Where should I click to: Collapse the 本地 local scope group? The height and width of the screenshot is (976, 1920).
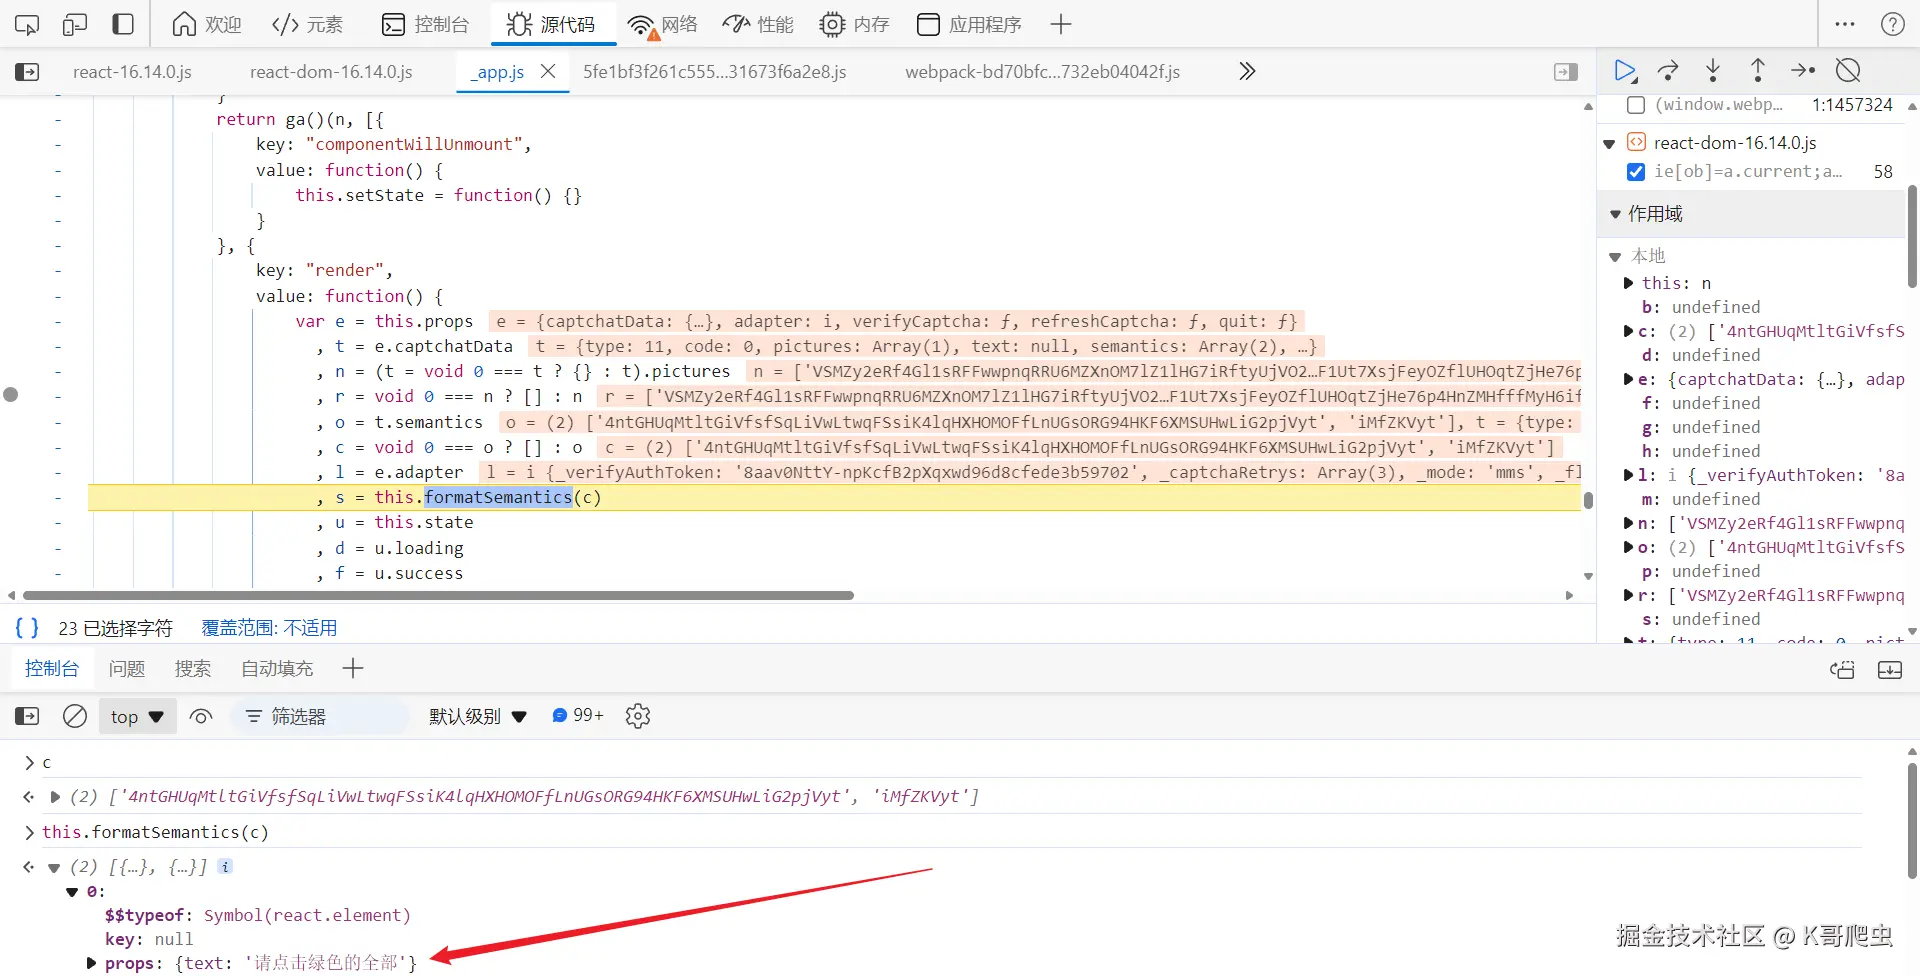(x=1615, y=257)
